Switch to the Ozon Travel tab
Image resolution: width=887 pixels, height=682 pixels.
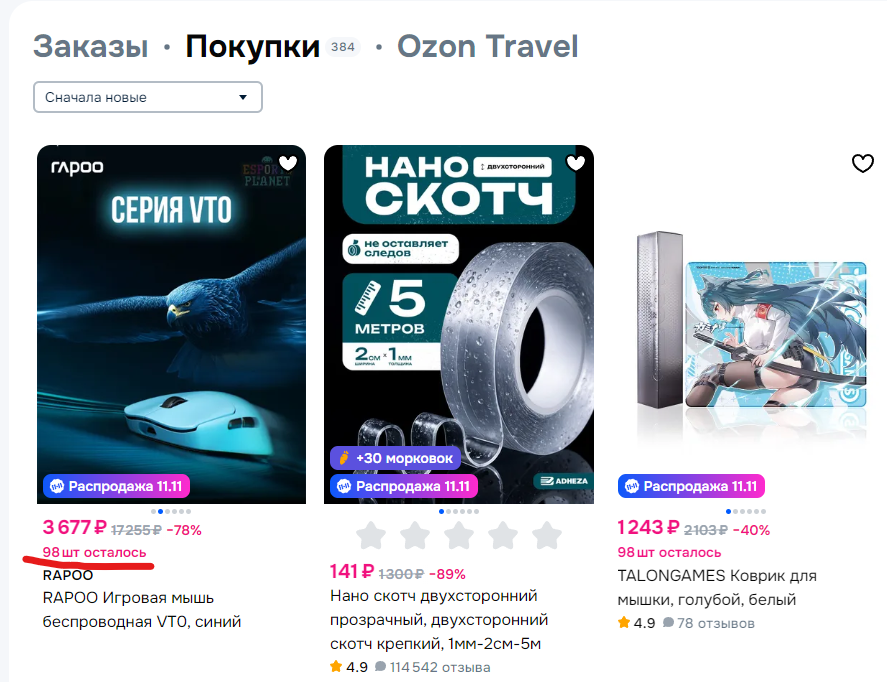(x=488, y=46)
